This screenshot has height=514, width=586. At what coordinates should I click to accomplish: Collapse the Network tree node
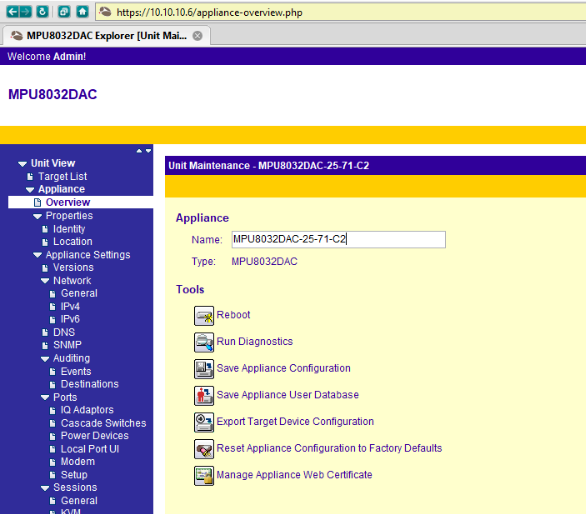45,281
